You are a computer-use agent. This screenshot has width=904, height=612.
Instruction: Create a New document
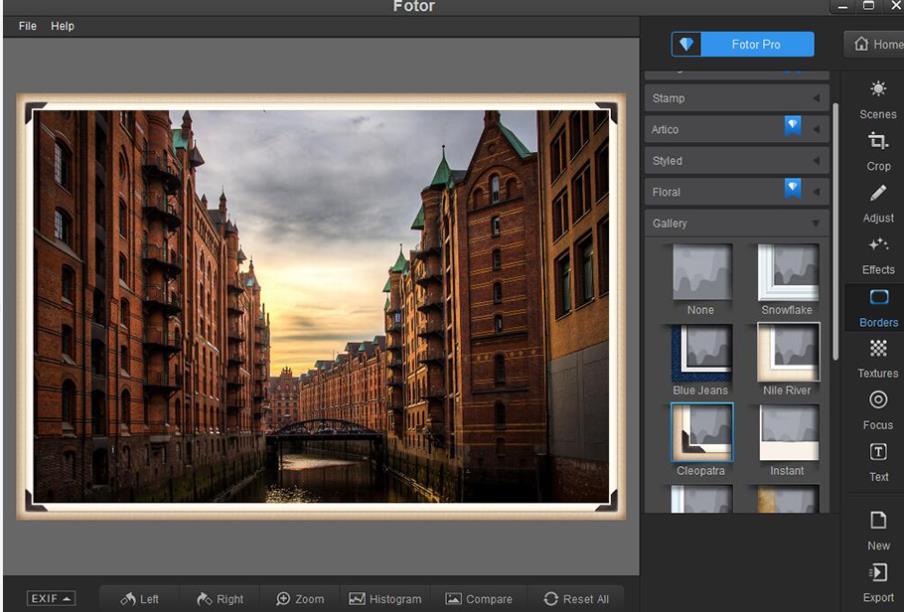click(x=877, y=531)
